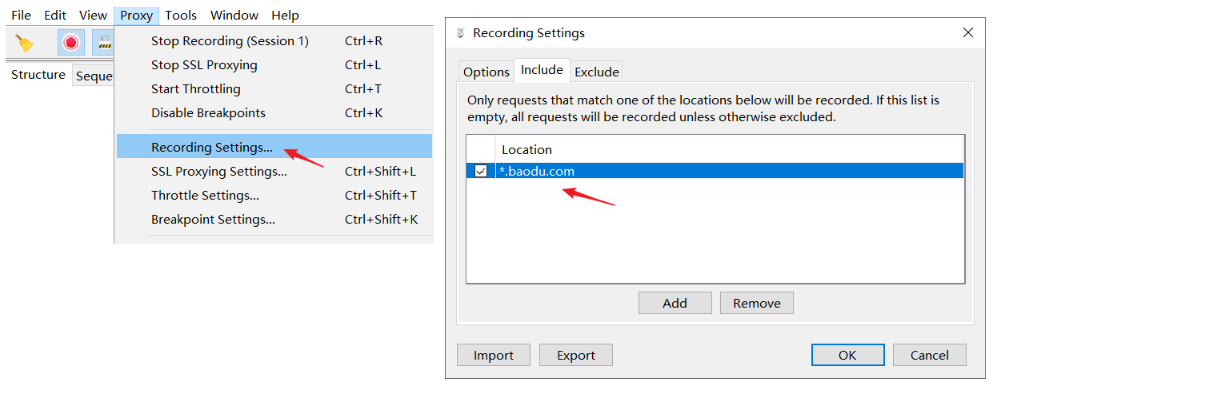1222x403 pixels.
Task: Select Stop Recording (Session 1)
Action: (x=230, y=41)
